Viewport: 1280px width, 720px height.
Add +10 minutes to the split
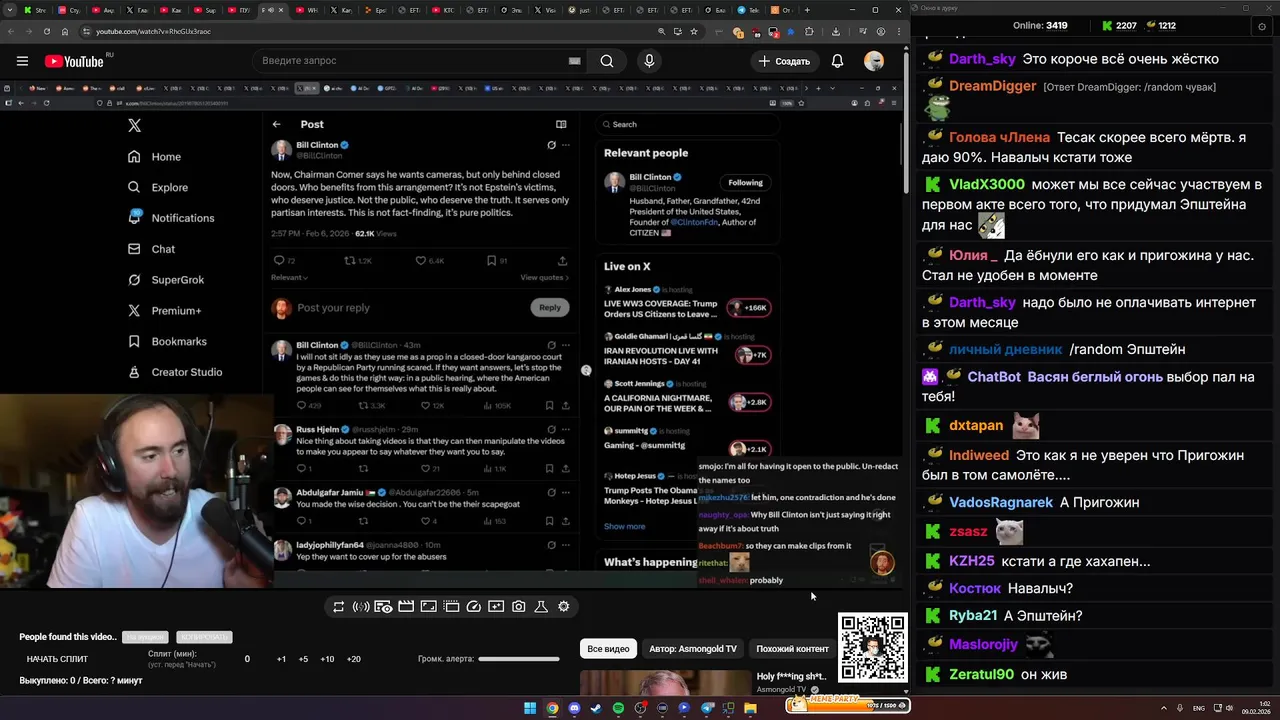pos(327,659)
